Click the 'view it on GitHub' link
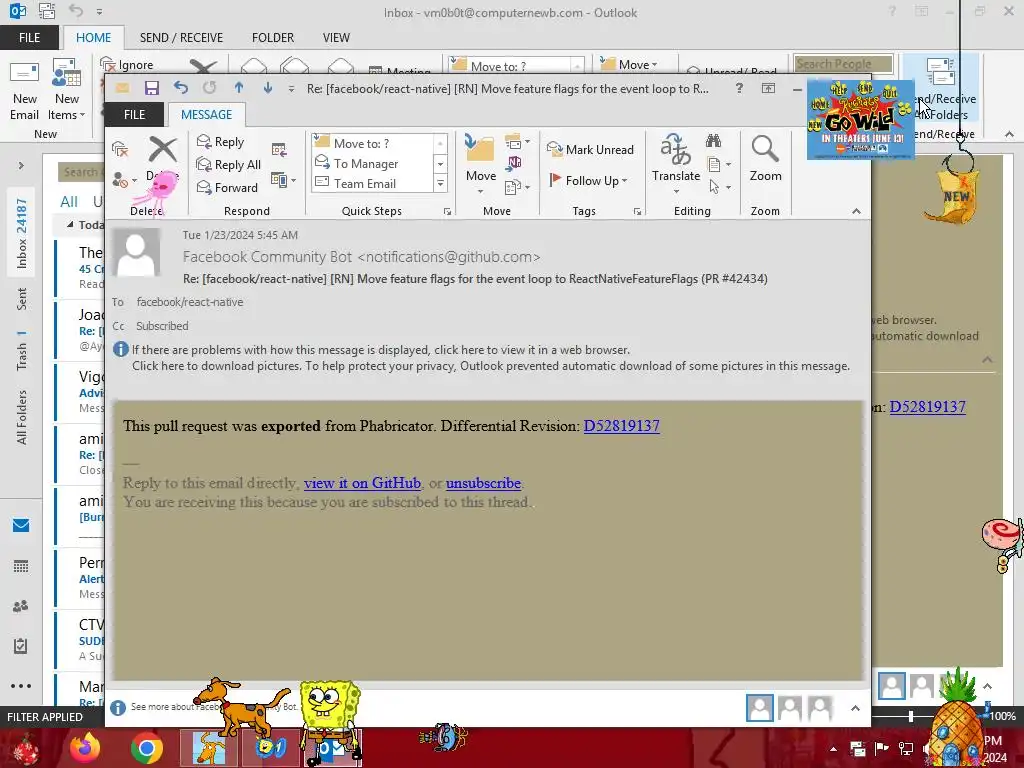This screenshot has width=1024, height=768. tap(362, 483)
